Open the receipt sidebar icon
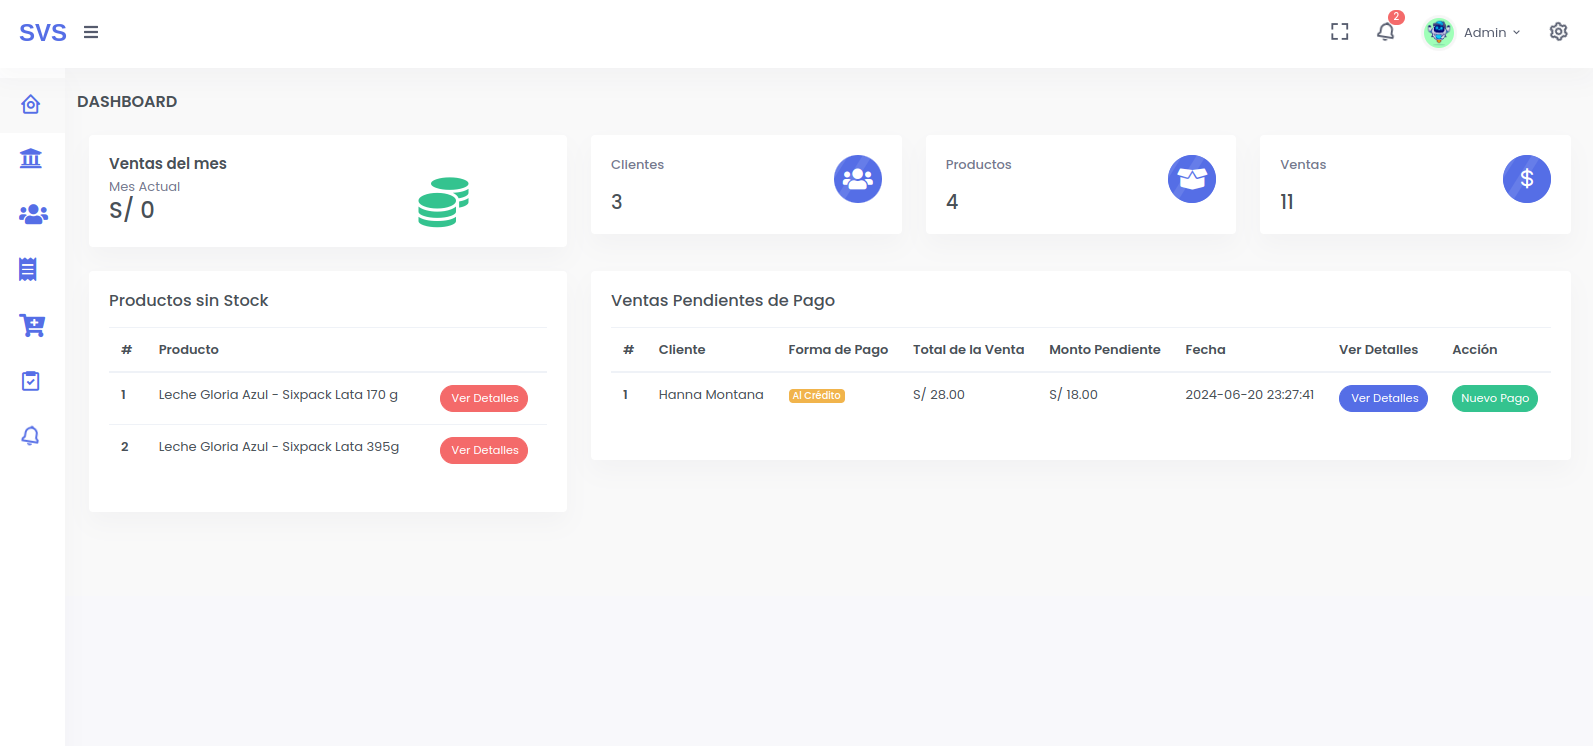1593x746 pixels. tap(28, 269)
